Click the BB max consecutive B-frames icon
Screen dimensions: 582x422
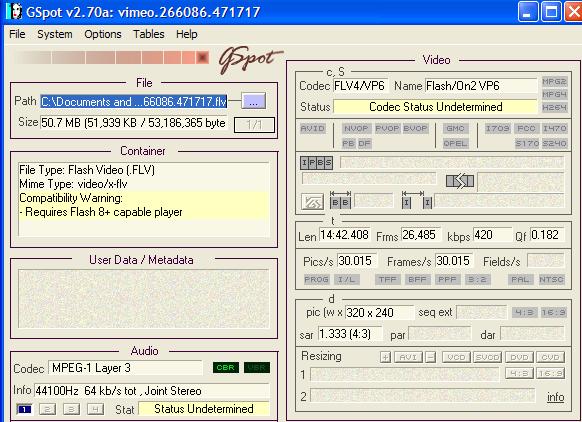pyautogui.click(x=340, y=199)
